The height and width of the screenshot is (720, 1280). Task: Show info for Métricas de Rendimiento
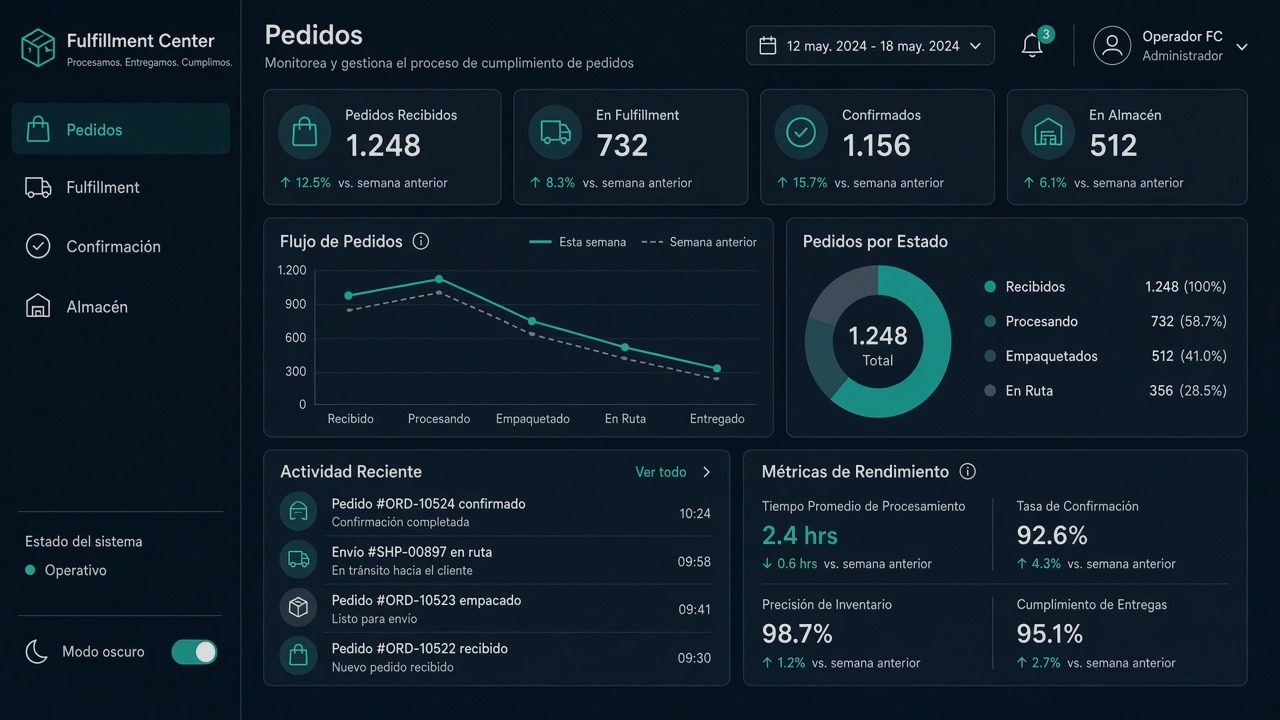point(967,471)
